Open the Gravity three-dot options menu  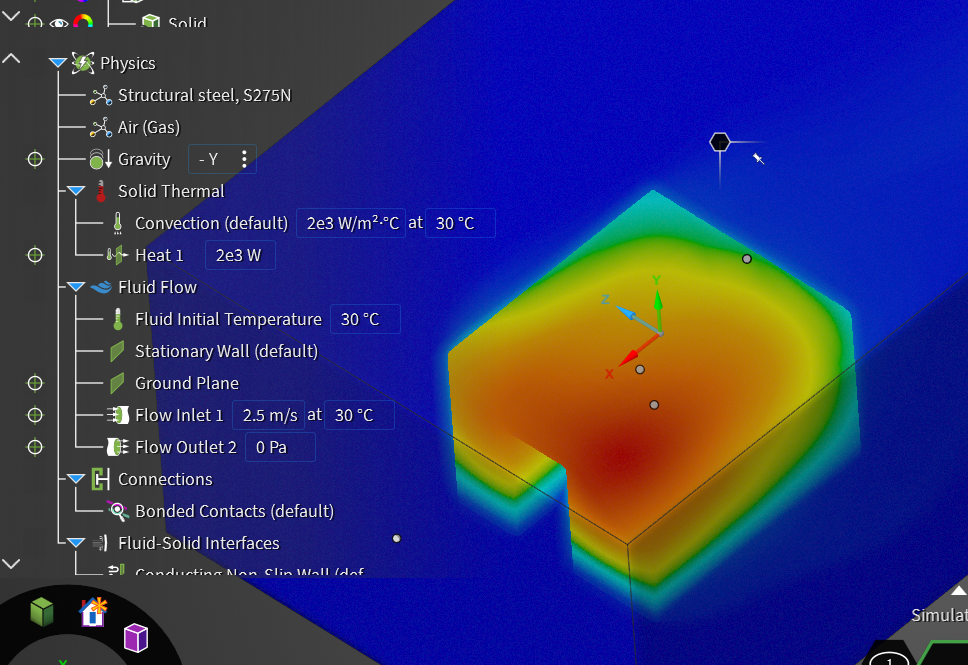[244, 159]
